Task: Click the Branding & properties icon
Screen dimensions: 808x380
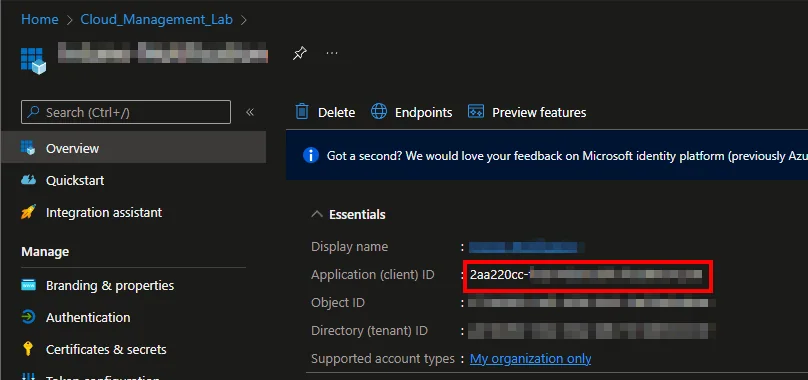Action: (x=28, y=285)
